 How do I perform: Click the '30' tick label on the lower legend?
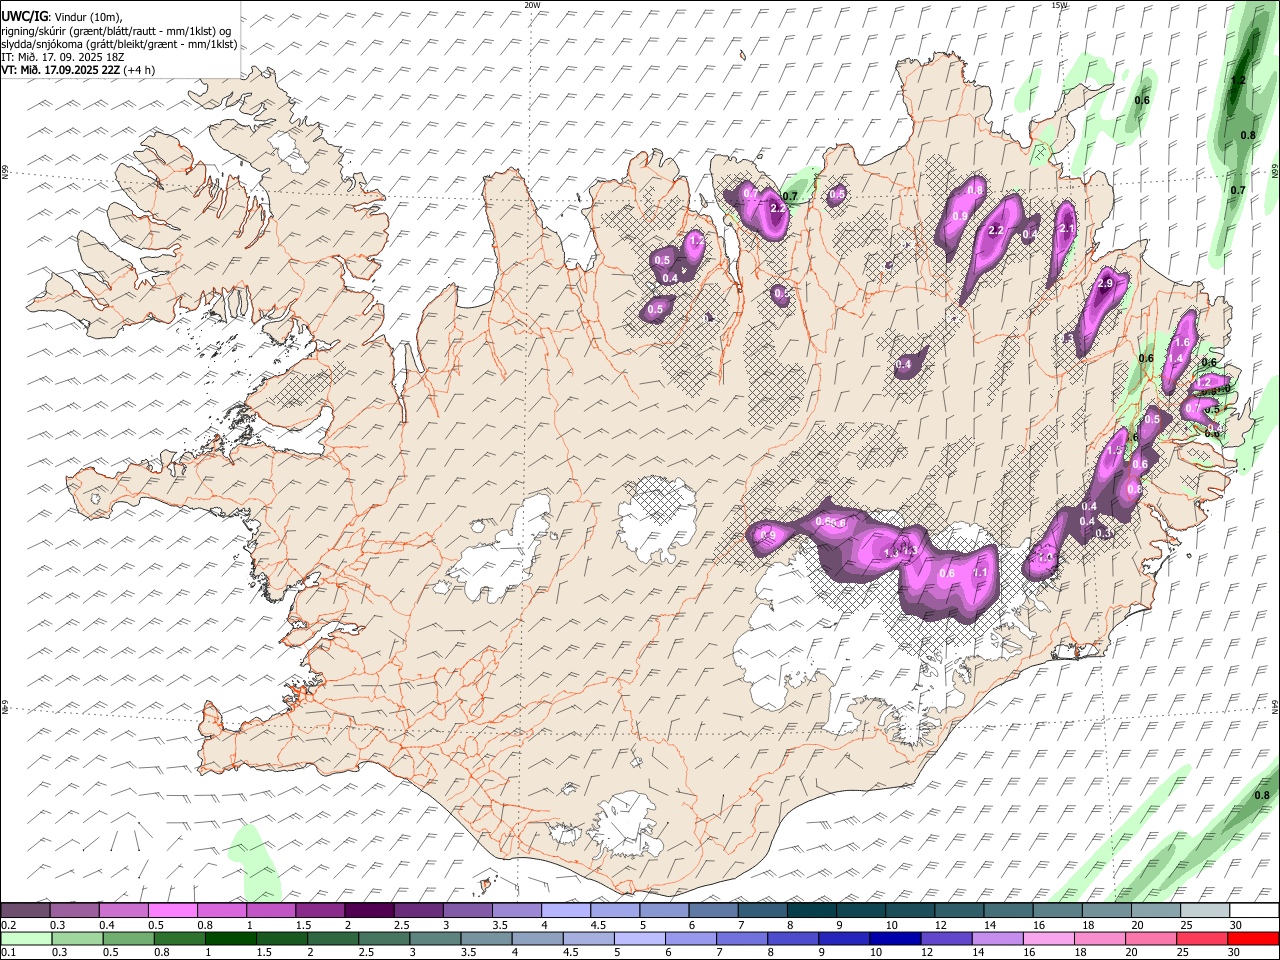[x=1235, y=952]
